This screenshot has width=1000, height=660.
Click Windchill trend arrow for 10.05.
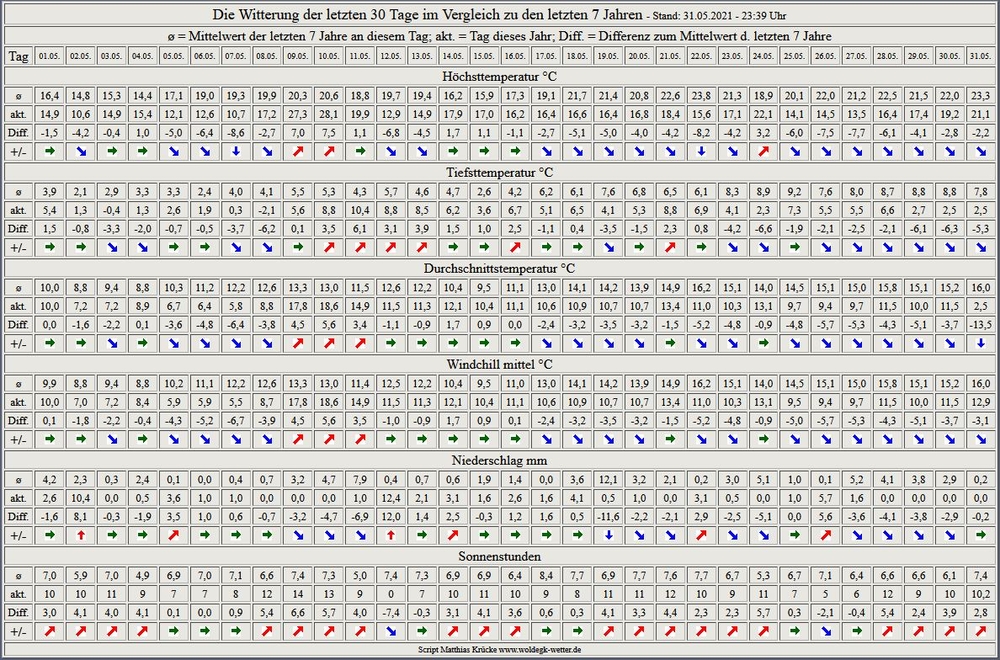coord(329,439)
